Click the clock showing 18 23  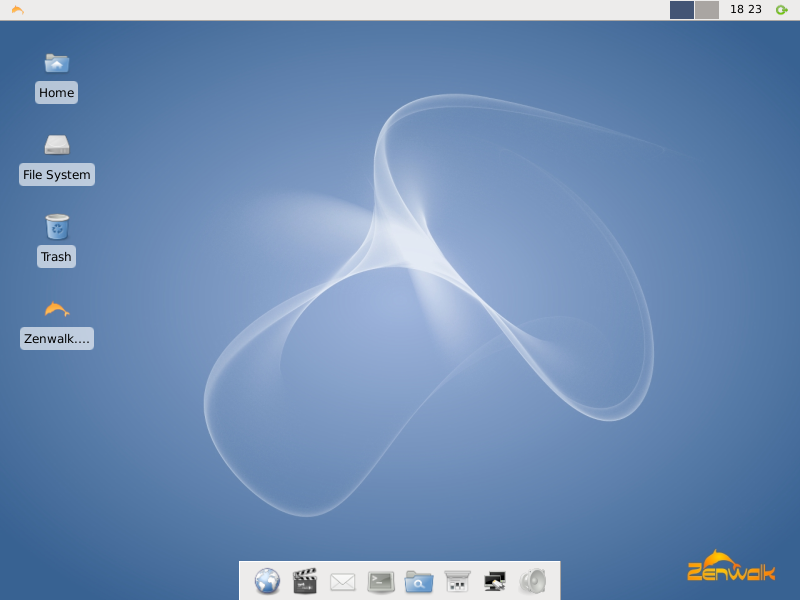(745, 10)
